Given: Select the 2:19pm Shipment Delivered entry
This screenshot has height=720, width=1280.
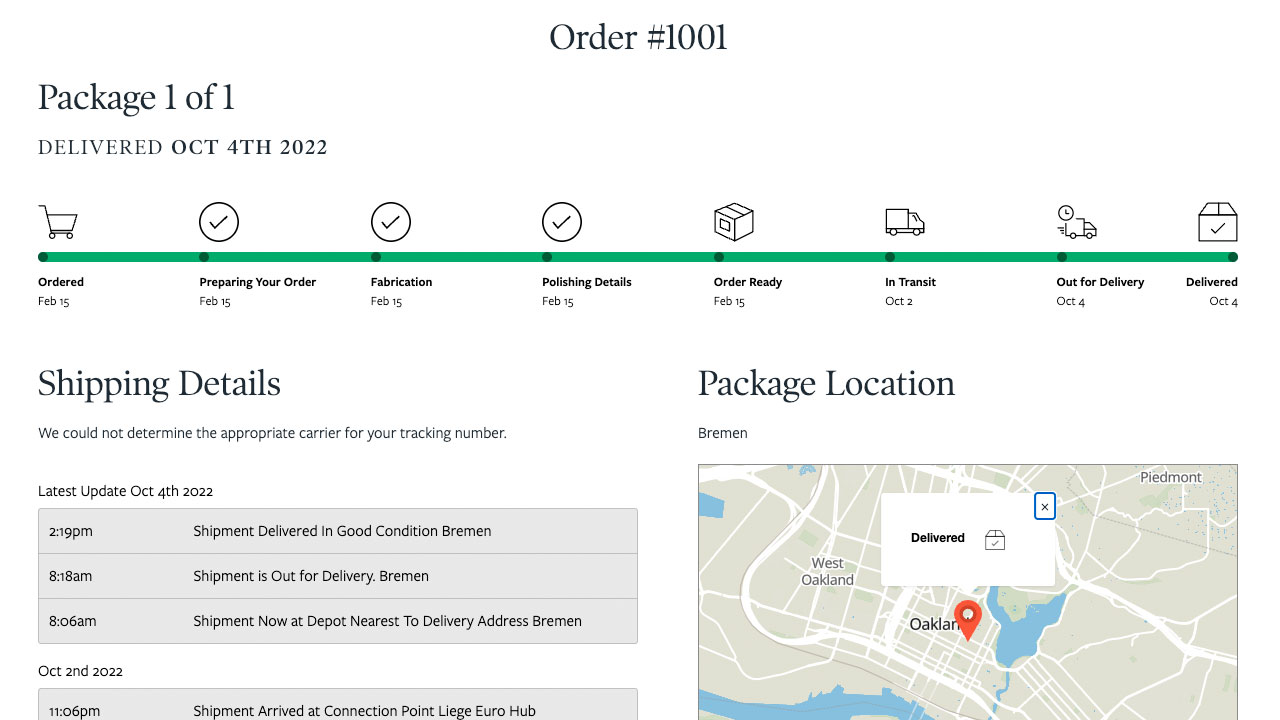Looking at the screenshot, I should pyautogui.click(x=337, y=531).
